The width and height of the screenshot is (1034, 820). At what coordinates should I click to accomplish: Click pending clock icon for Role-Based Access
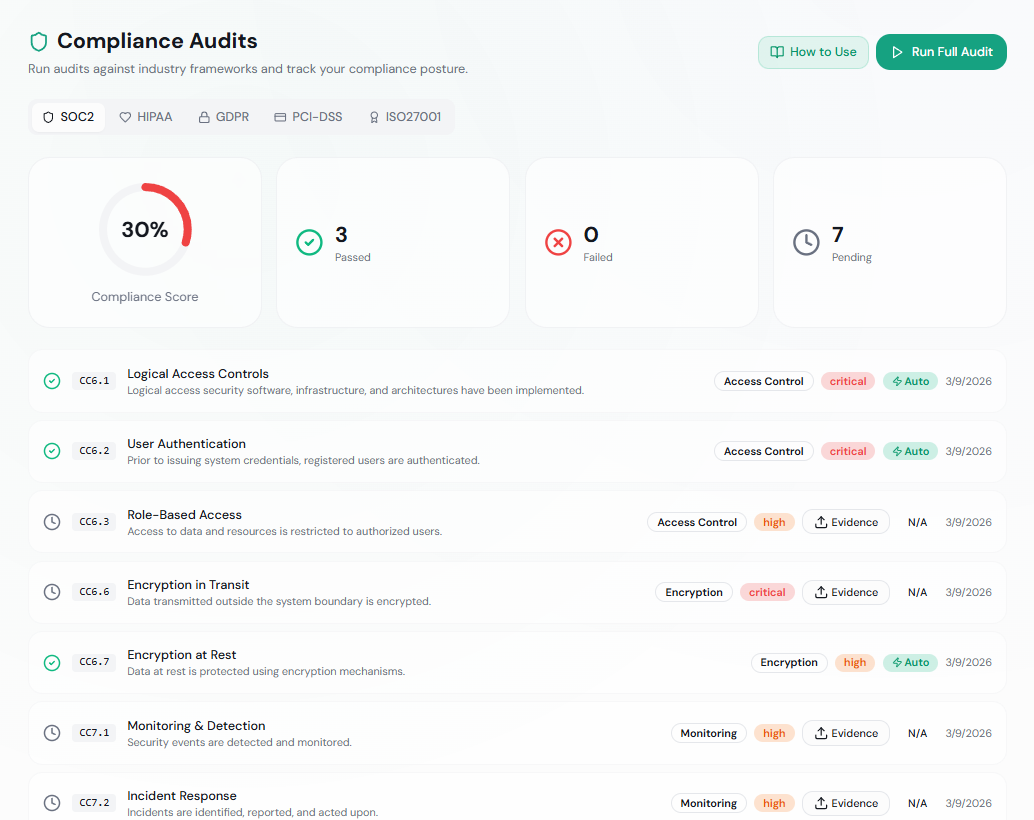coord(52,522)
